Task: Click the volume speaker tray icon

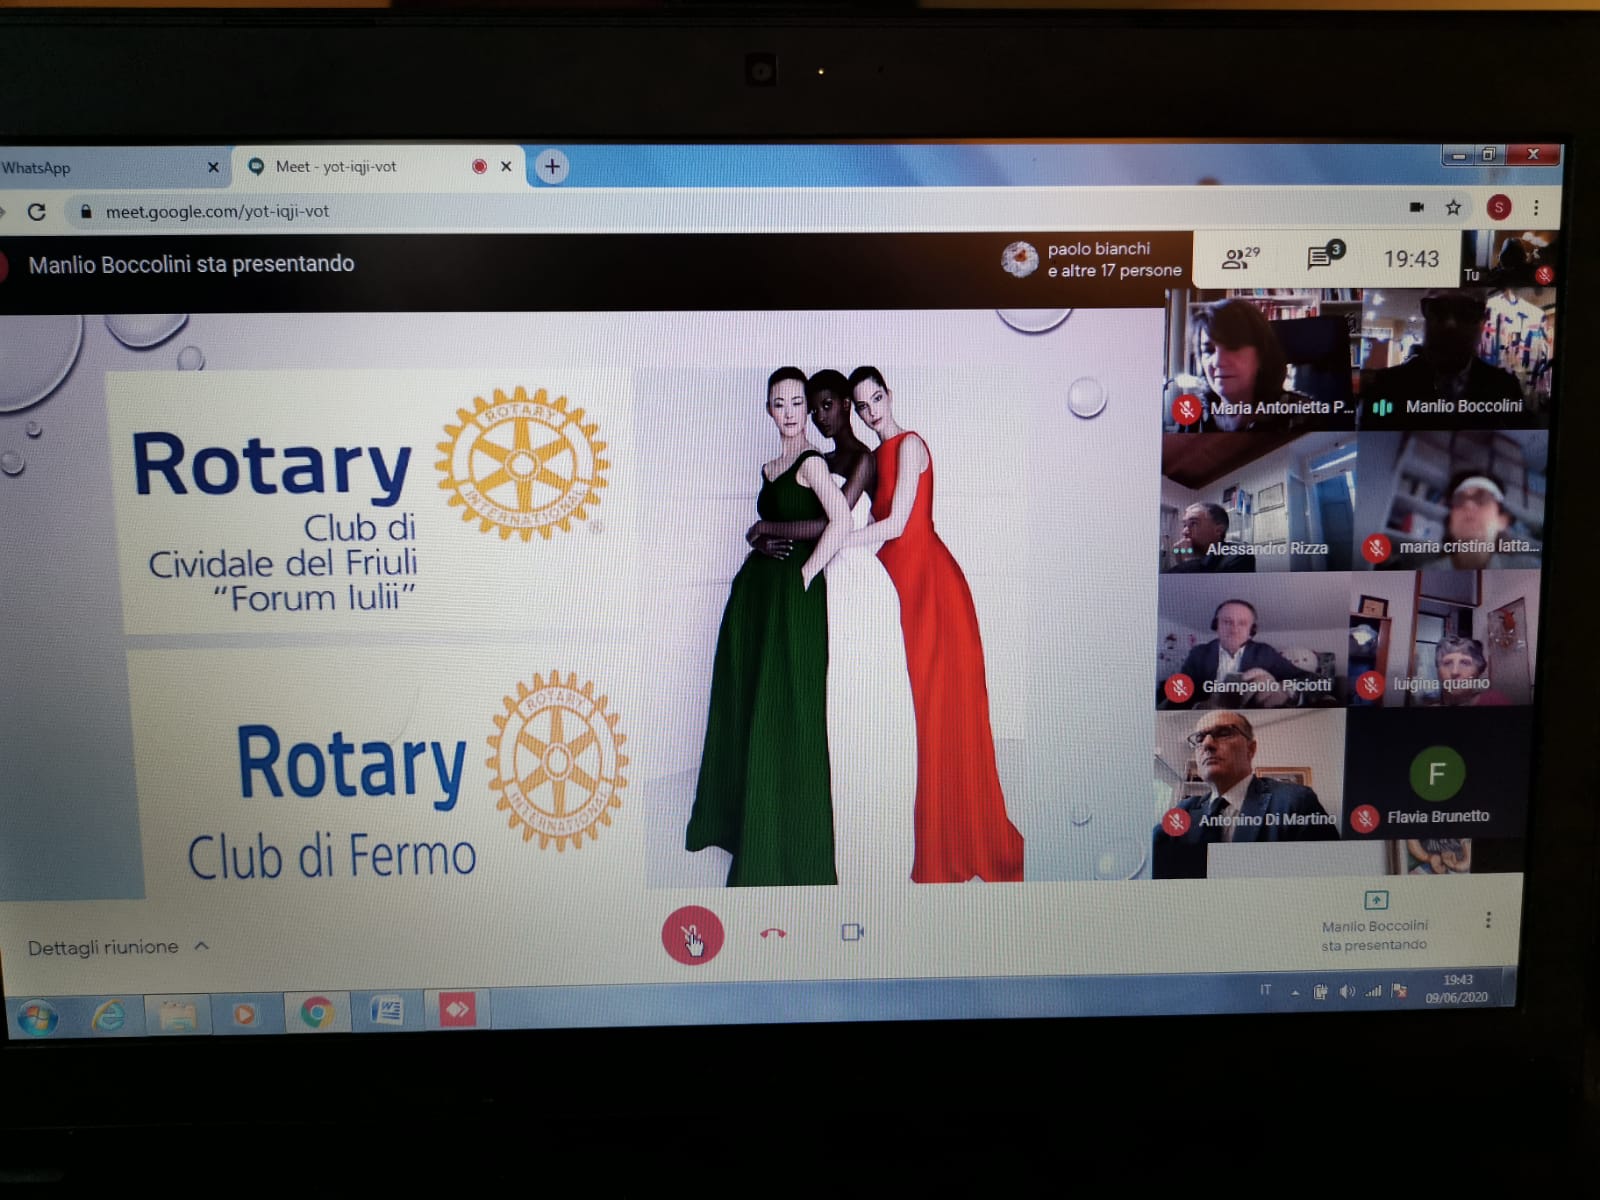Action: 1347,991
